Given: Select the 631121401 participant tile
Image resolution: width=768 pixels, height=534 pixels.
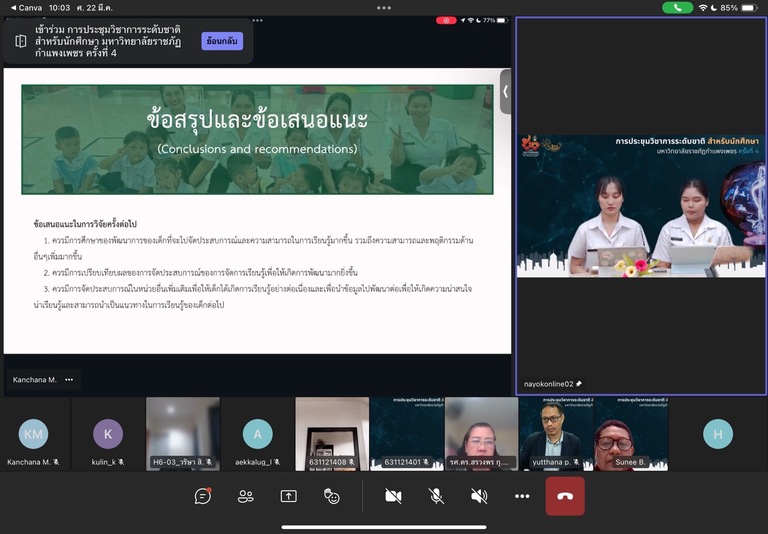Looking at the screenshot, I should 407,434.
